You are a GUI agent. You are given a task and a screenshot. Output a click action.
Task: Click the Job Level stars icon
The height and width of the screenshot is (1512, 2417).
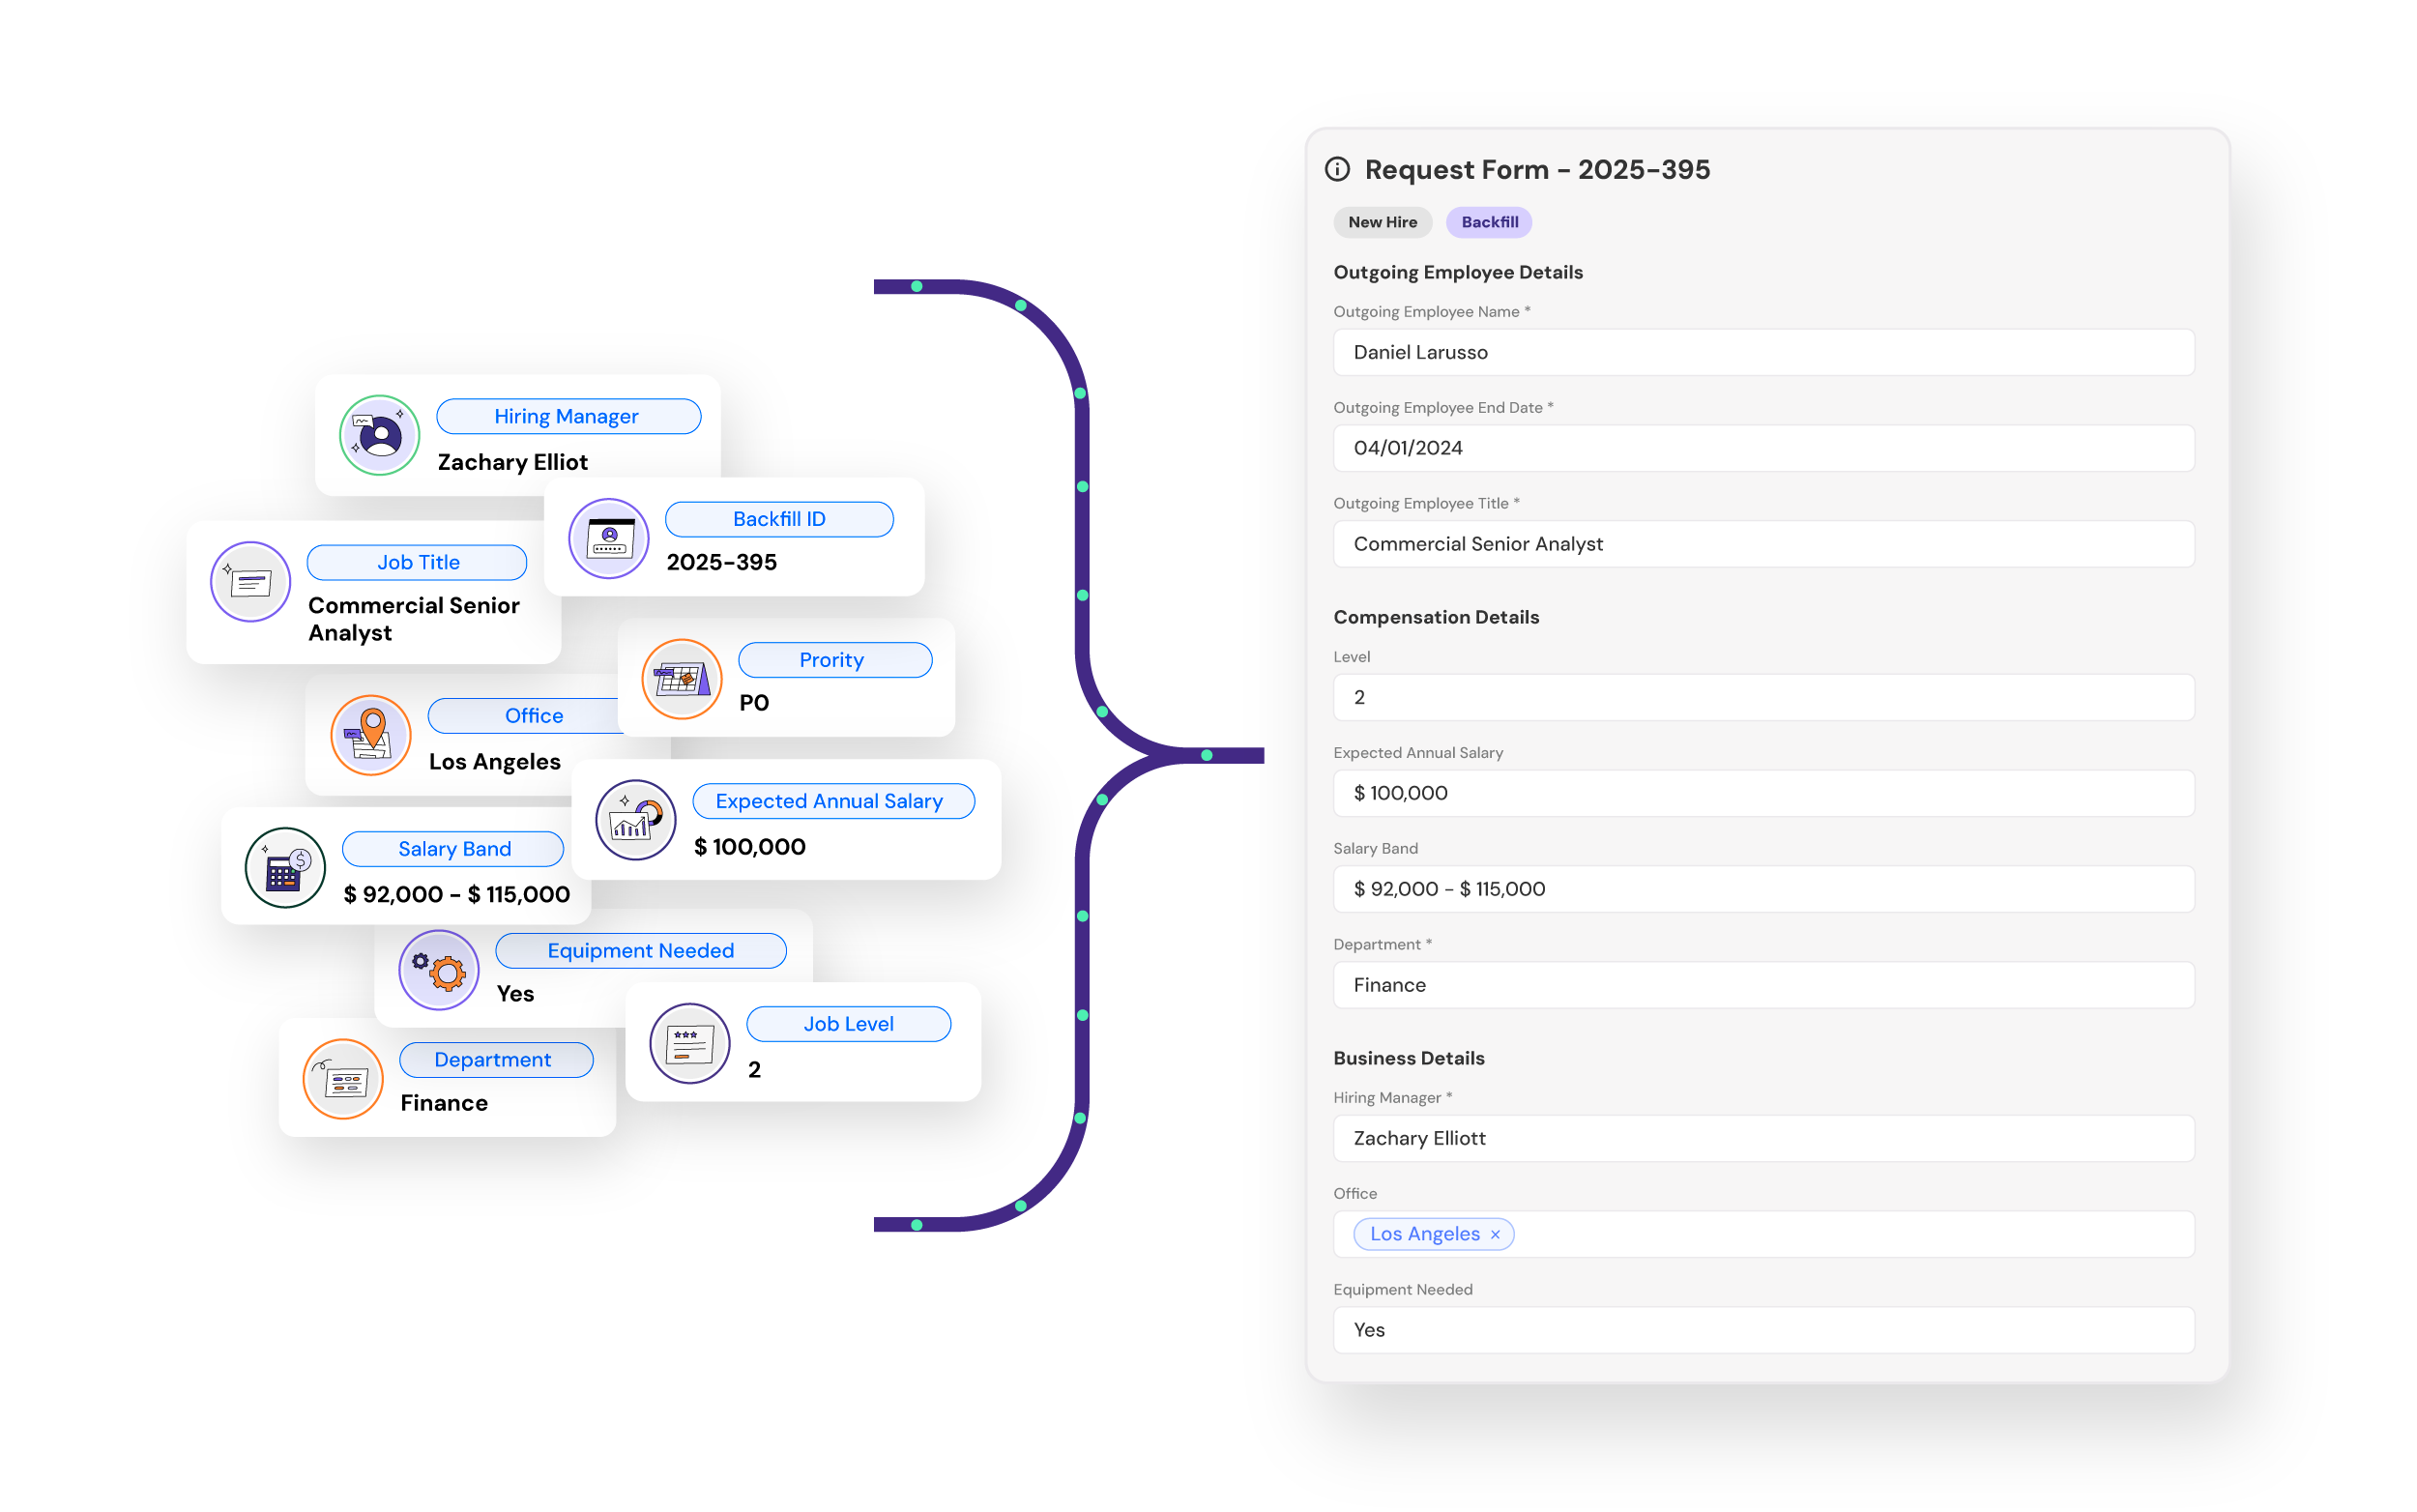coord(689,1043)
